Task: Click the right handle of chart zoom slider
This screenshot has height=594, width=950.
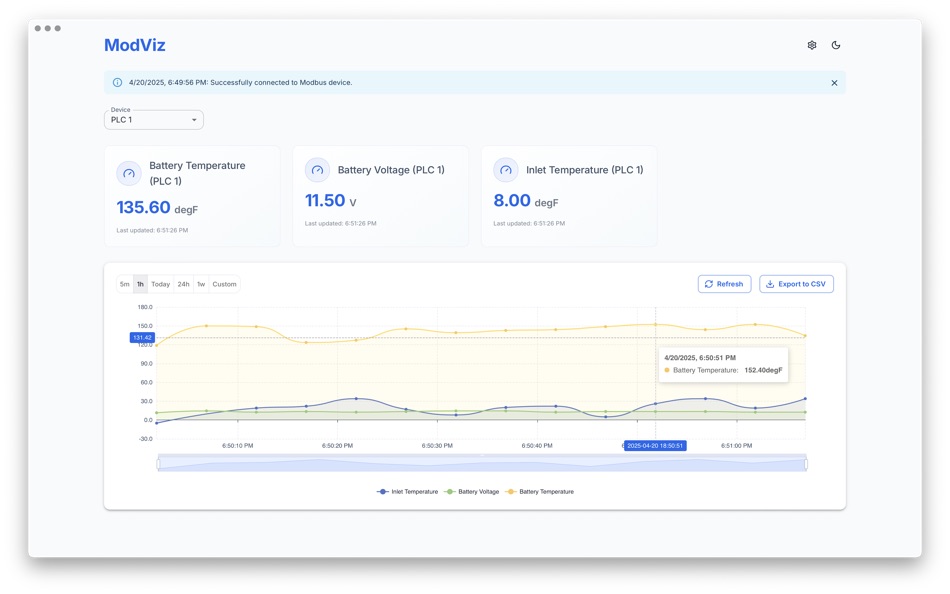Action: [806, 464]
